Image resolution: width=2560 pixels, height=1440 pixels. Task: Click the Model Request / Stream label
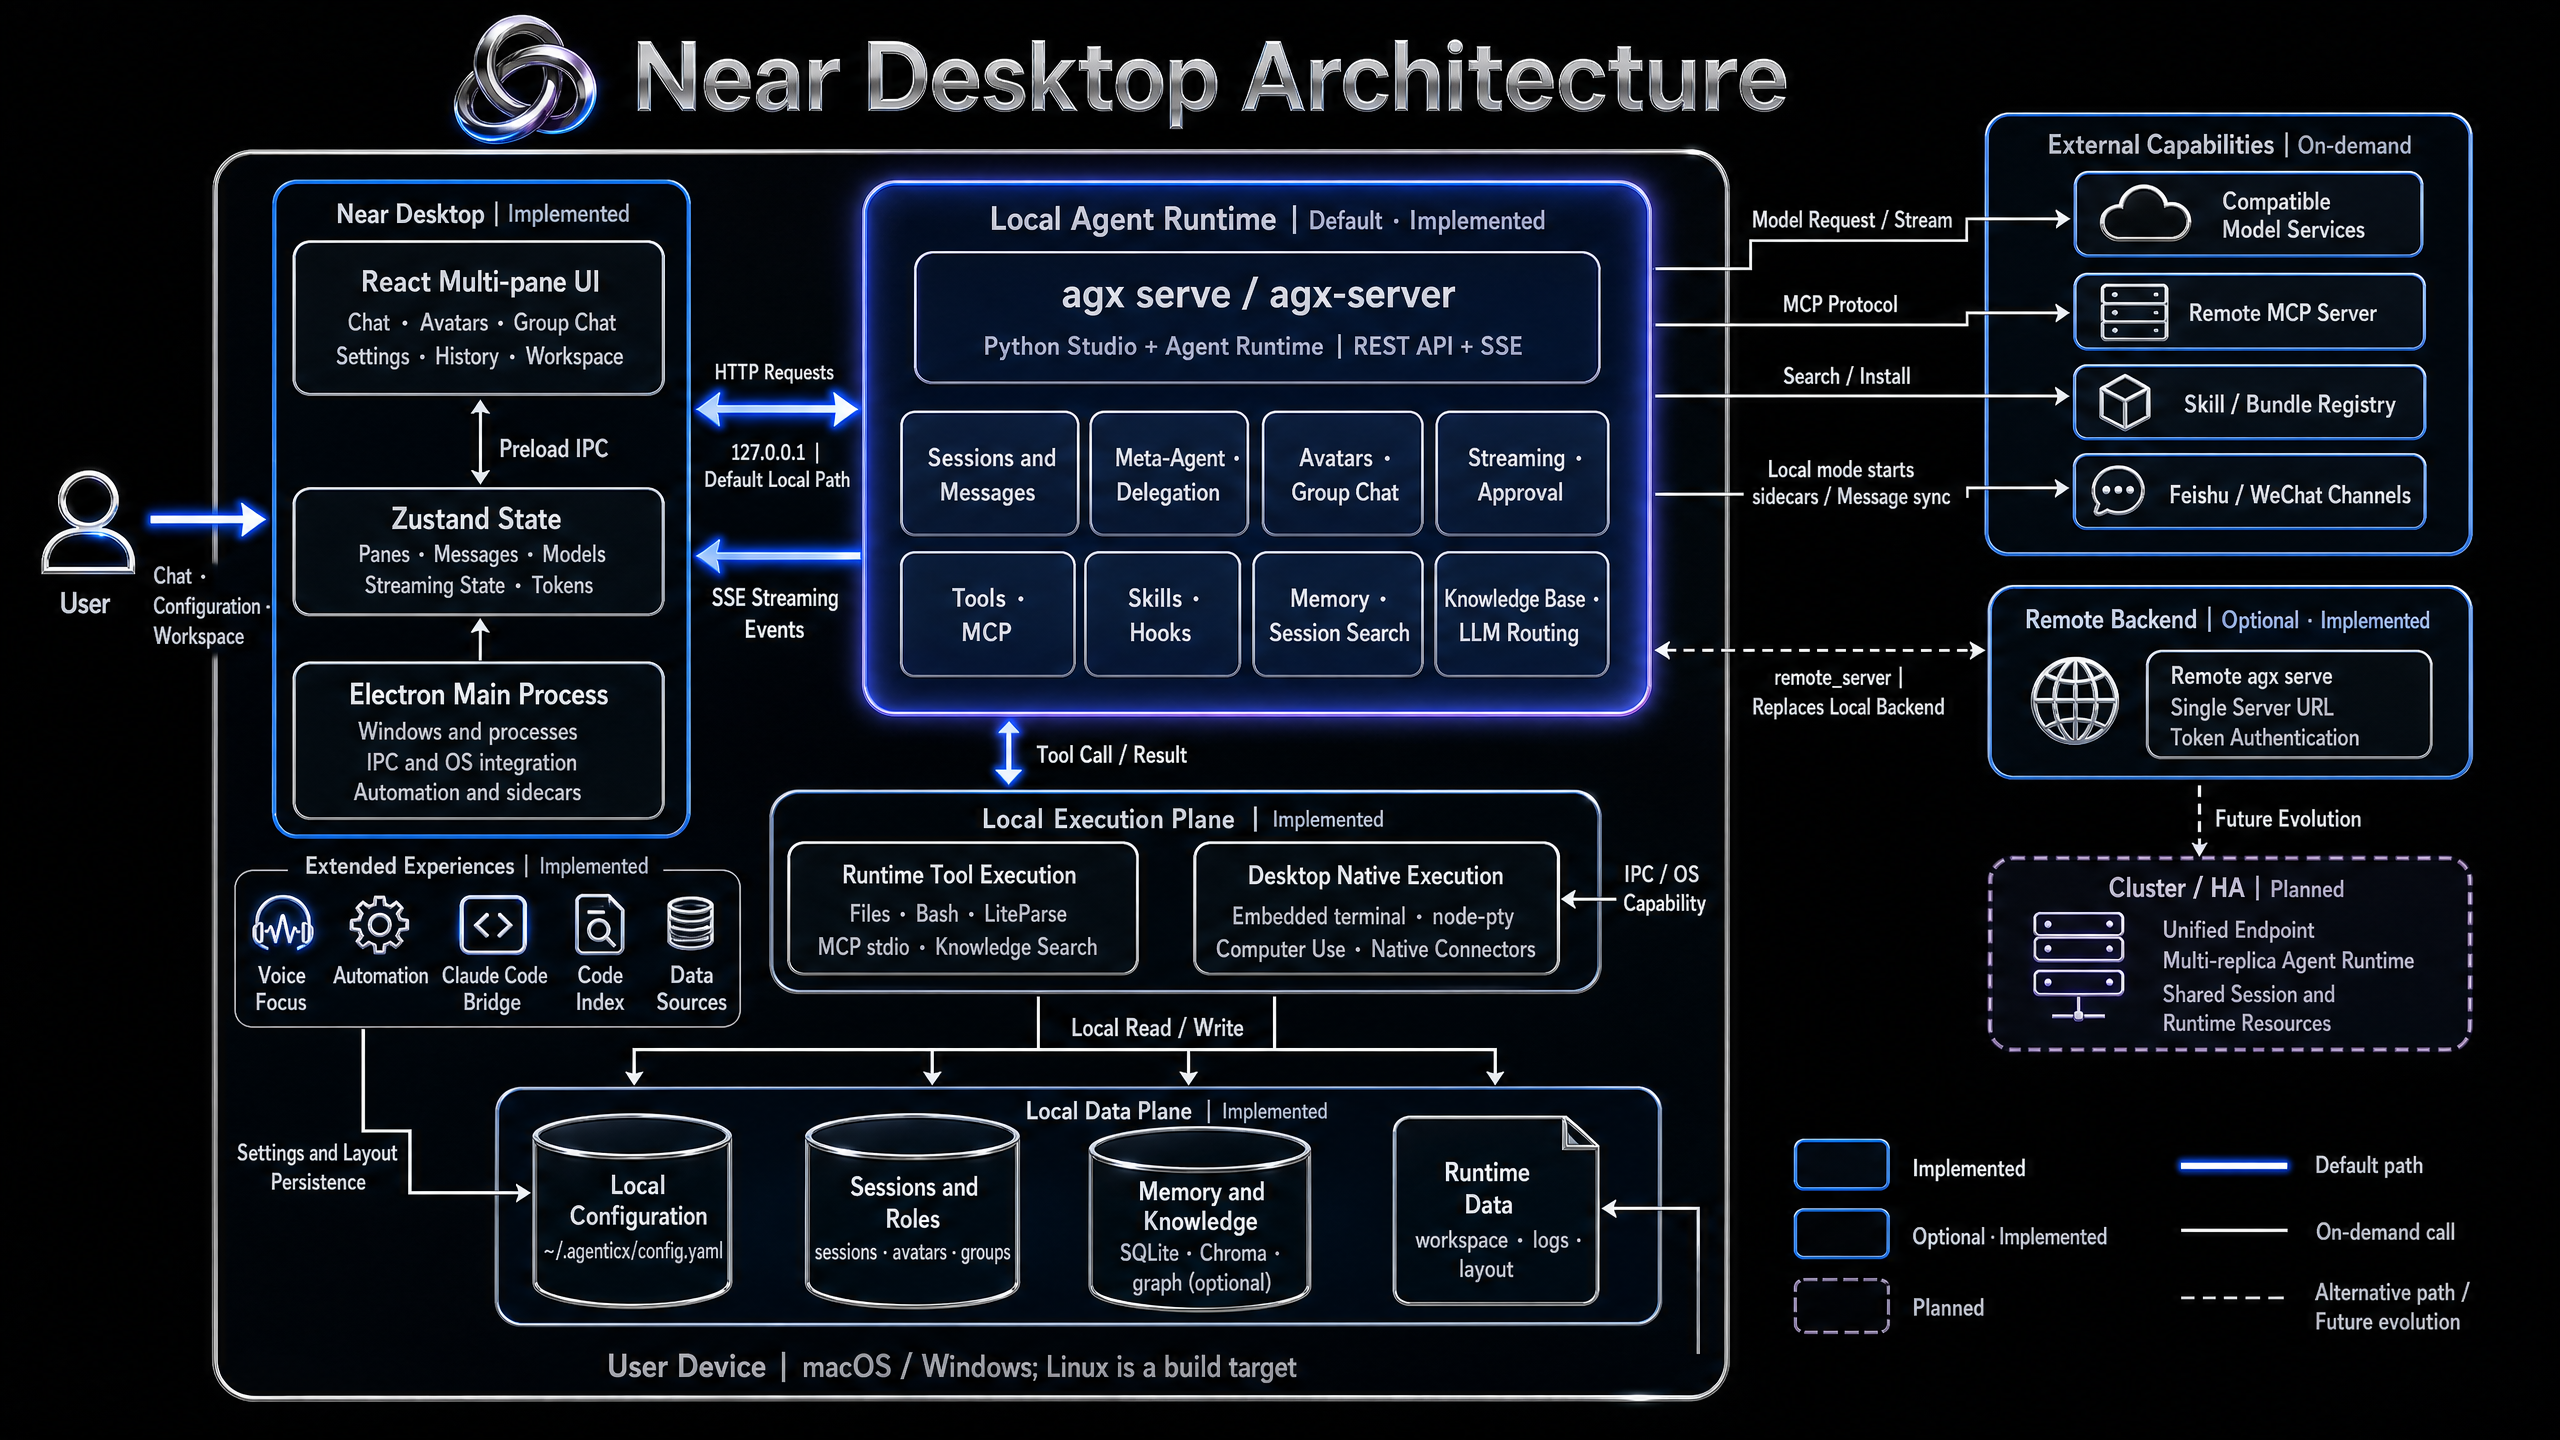[x=1851, y=220]
